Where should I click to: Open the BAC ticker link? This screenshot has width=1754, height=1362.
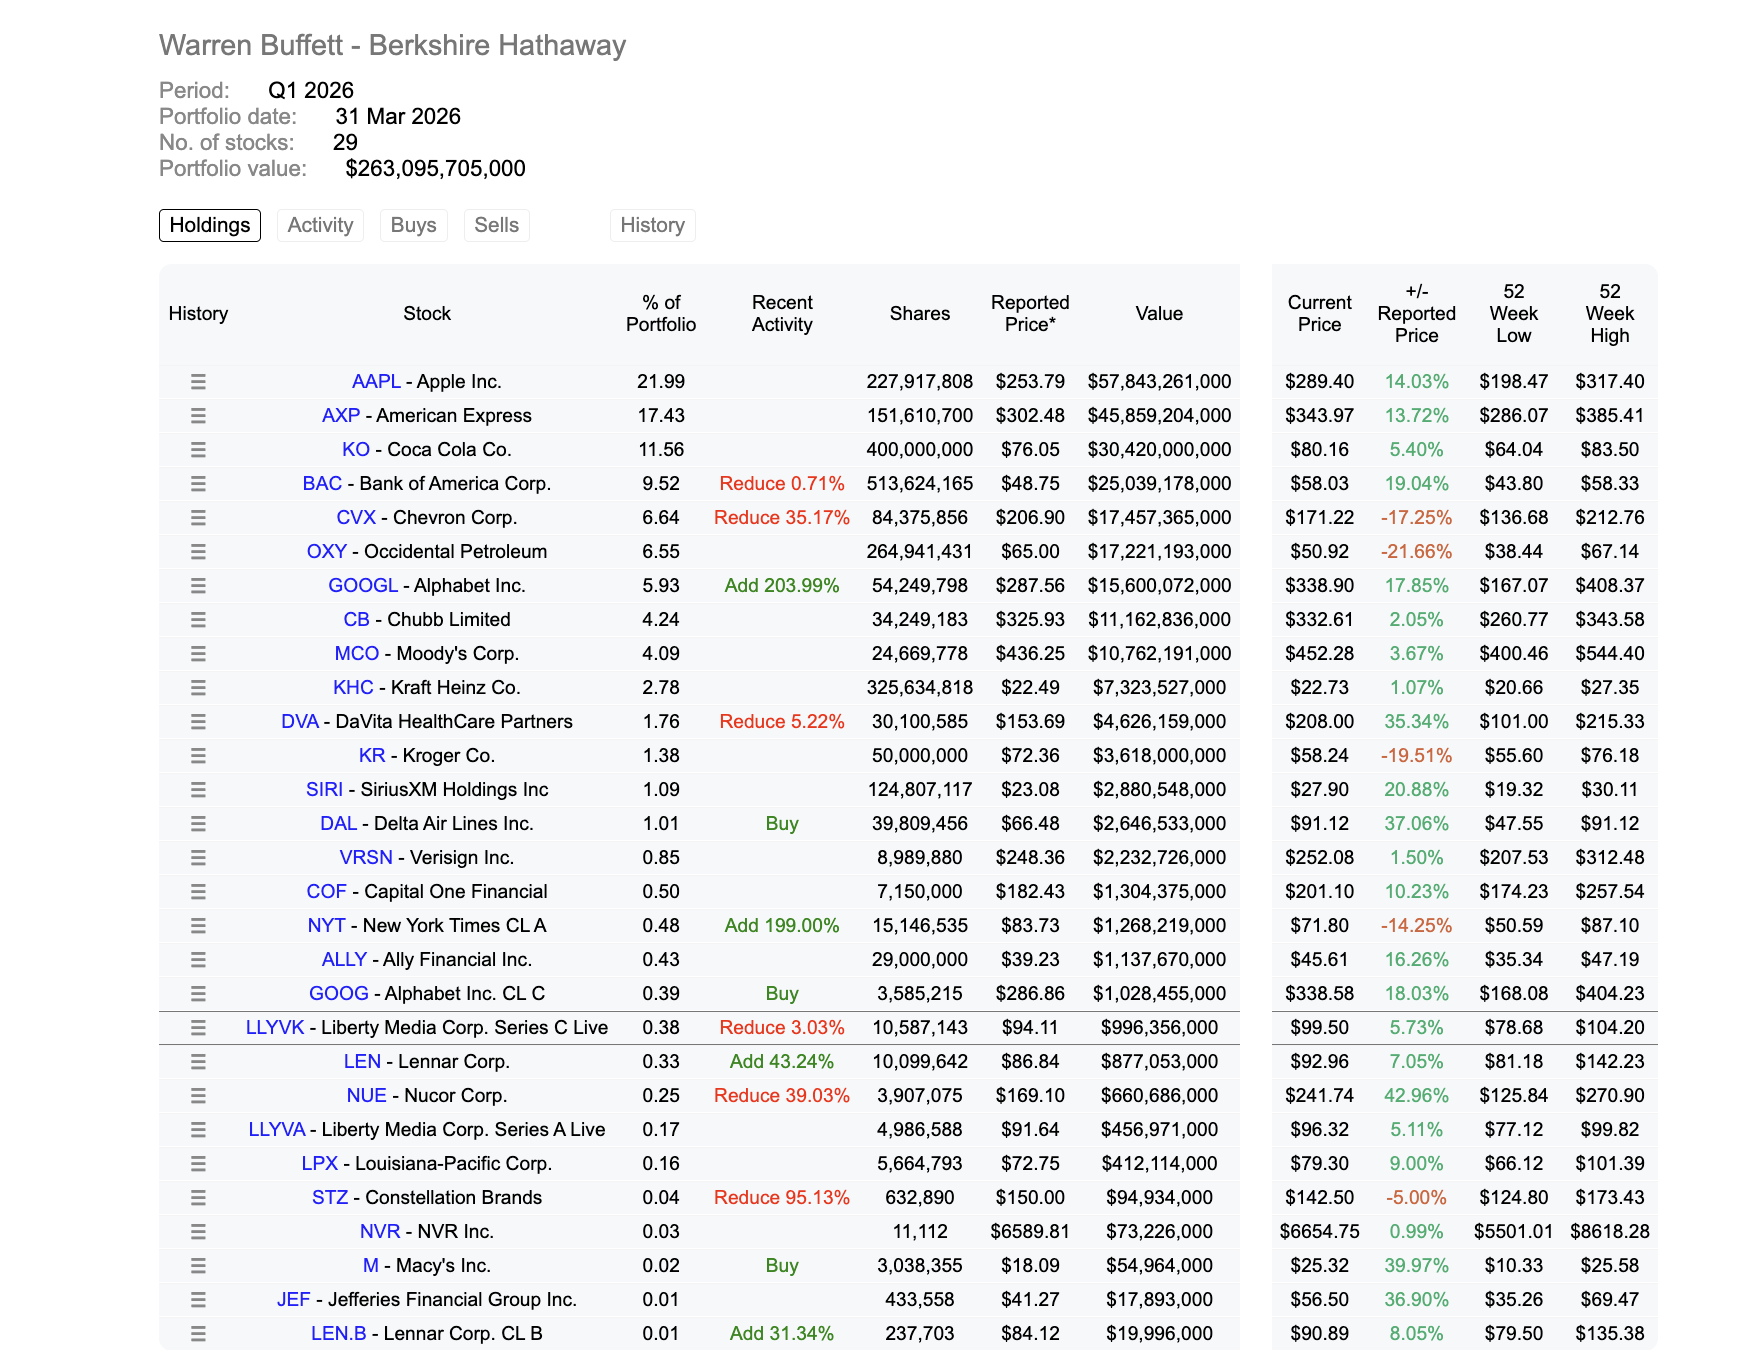coord(322,483)
